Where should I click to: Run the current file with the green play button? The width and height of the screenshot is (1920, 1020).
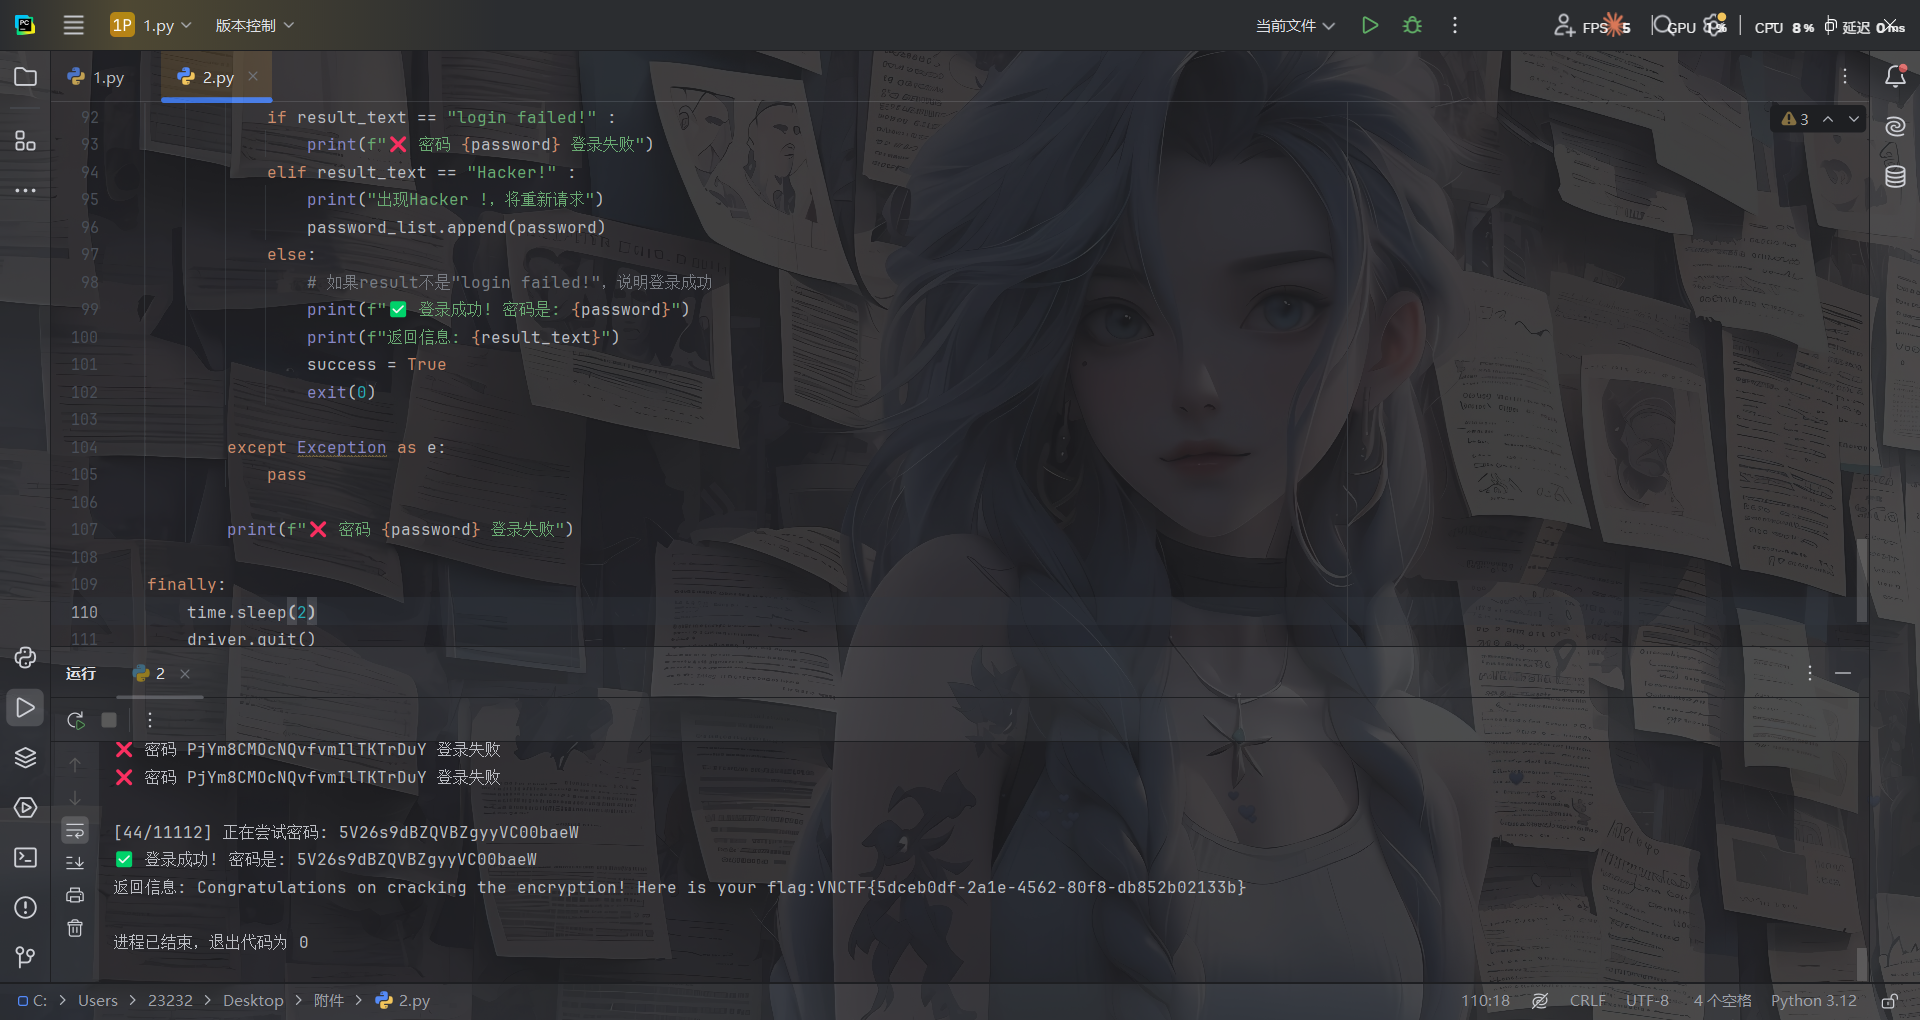coord(1370,25)
